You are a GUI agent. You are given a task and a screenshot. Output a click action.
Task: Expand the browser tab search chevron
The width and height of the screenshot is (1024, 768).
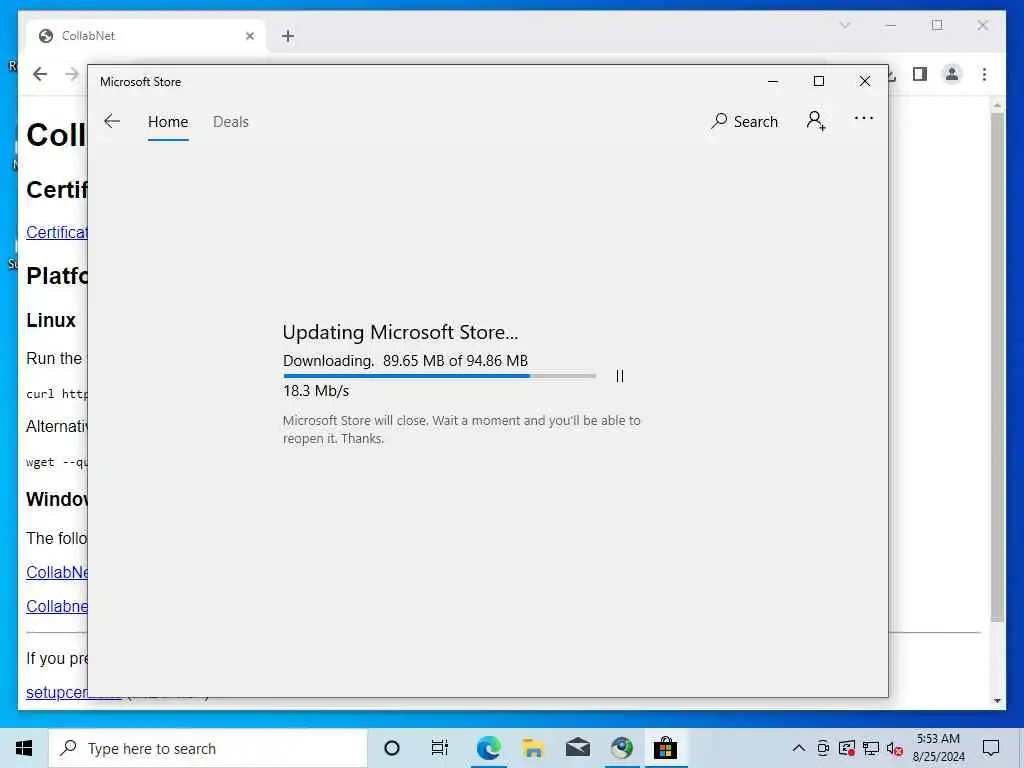pos(844,25)
